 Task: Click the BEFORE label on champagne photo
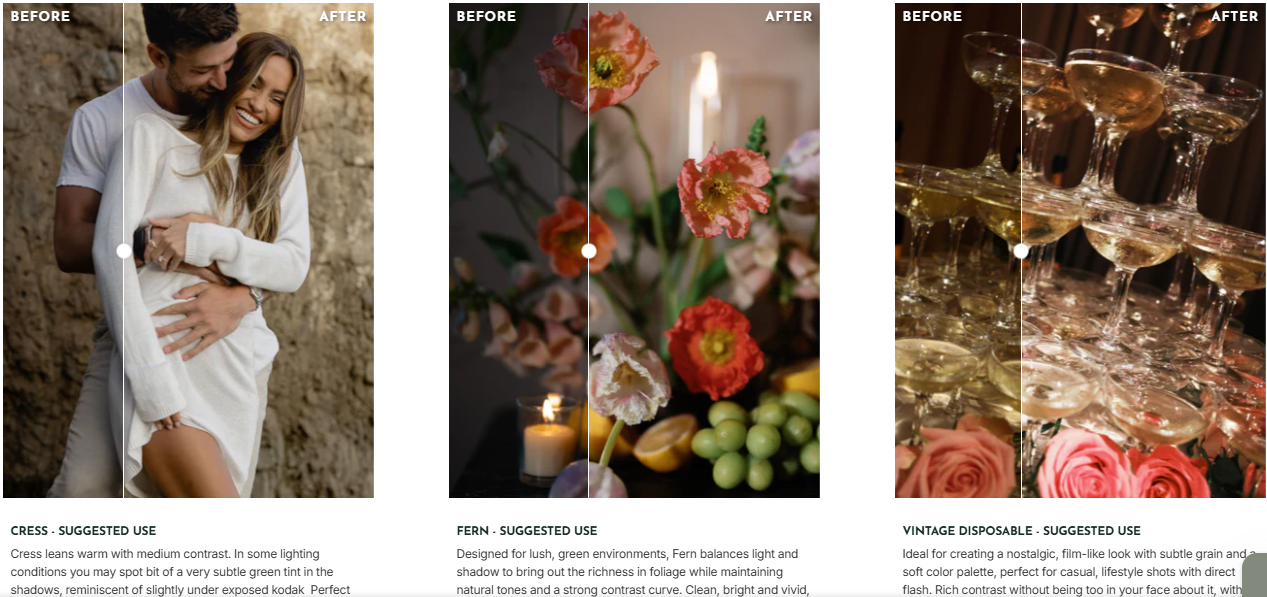point(932,16)
